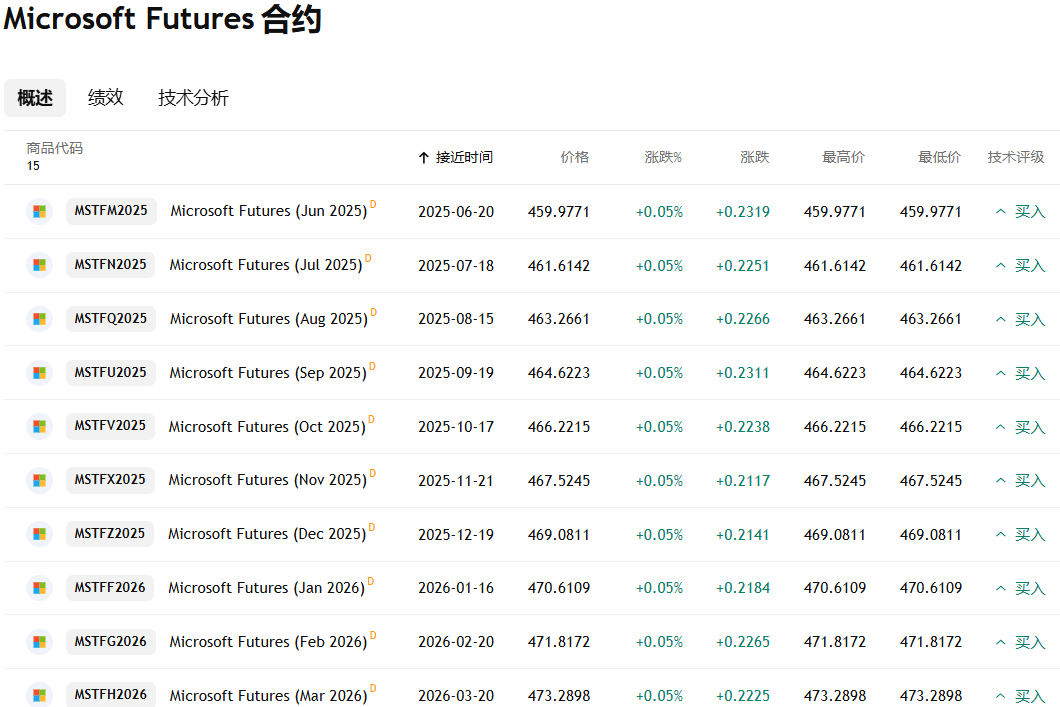Sort the table by 价格 column
The height and width of the screenshot is (707, 1060).
pos(575,157)
